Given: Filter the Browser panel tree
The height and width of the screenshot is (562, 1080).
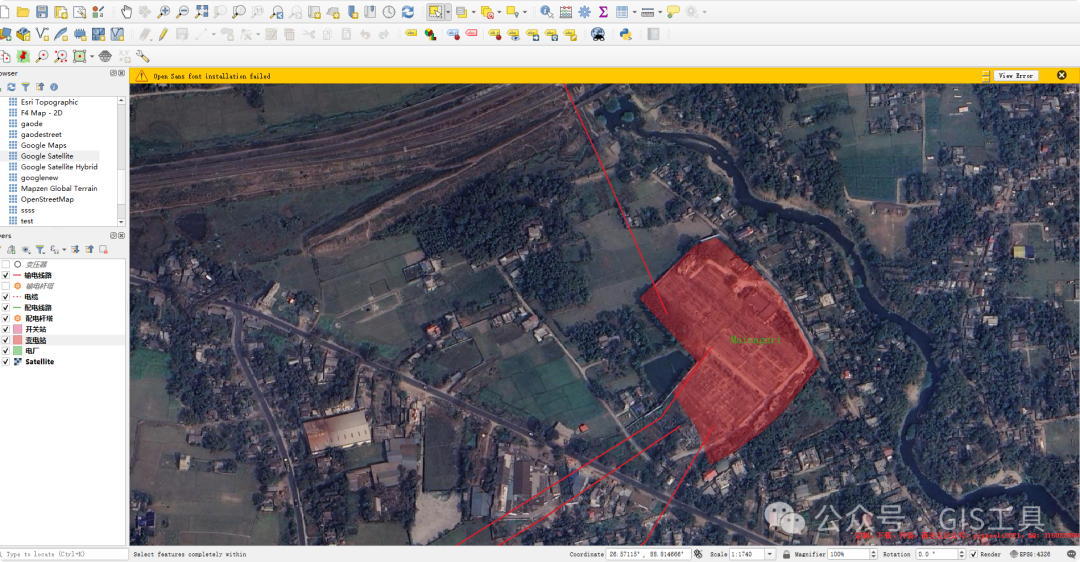Looking at the screenshot, I should click(25, 87).
